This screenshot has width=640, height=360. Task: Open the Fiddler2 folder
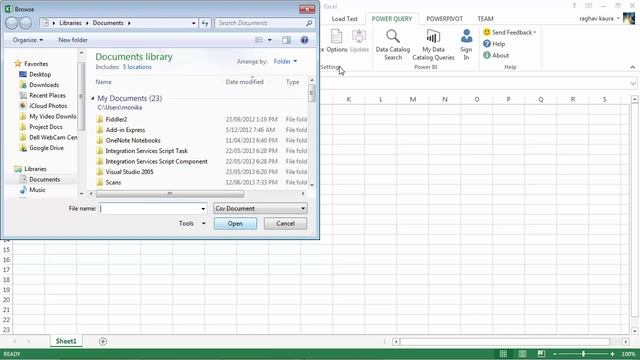(116, 119)
